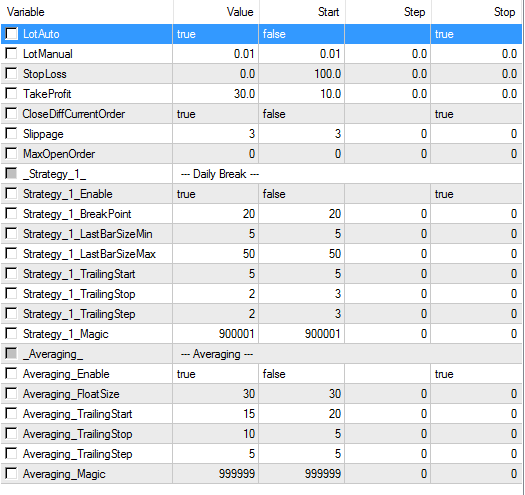Open CloseDiffCurrentOrder start value false
This screenshot has width=525, height=495.
tap(302, 114)
